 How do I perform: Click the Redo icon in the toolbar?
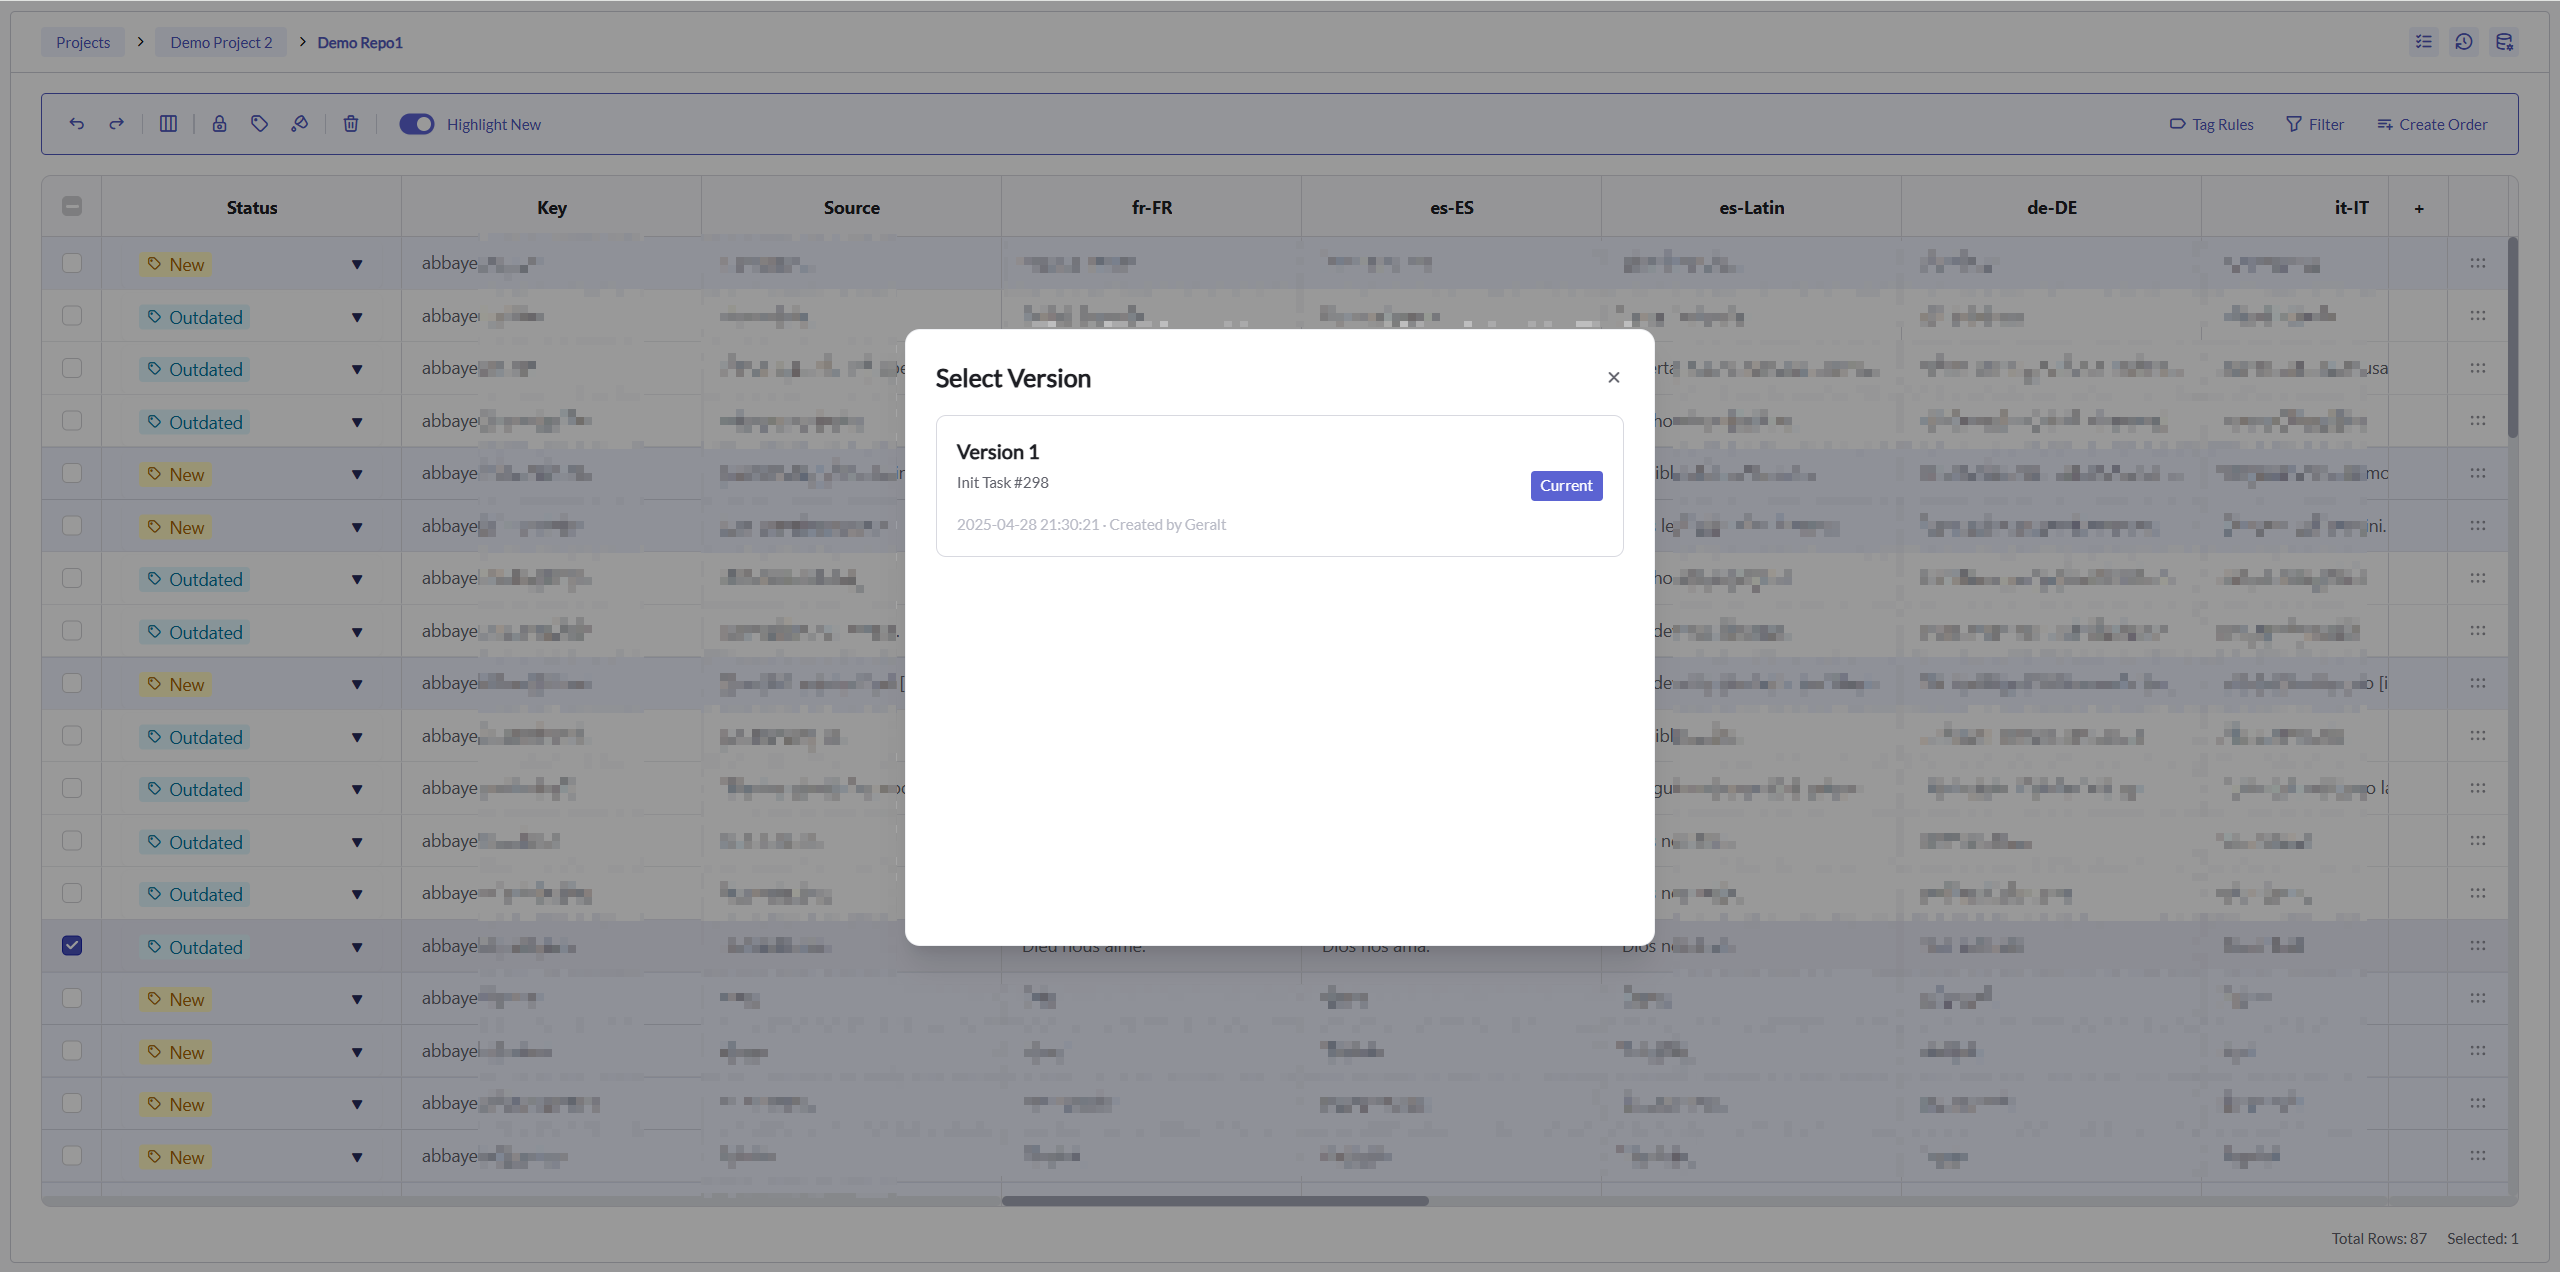[117, 123]
